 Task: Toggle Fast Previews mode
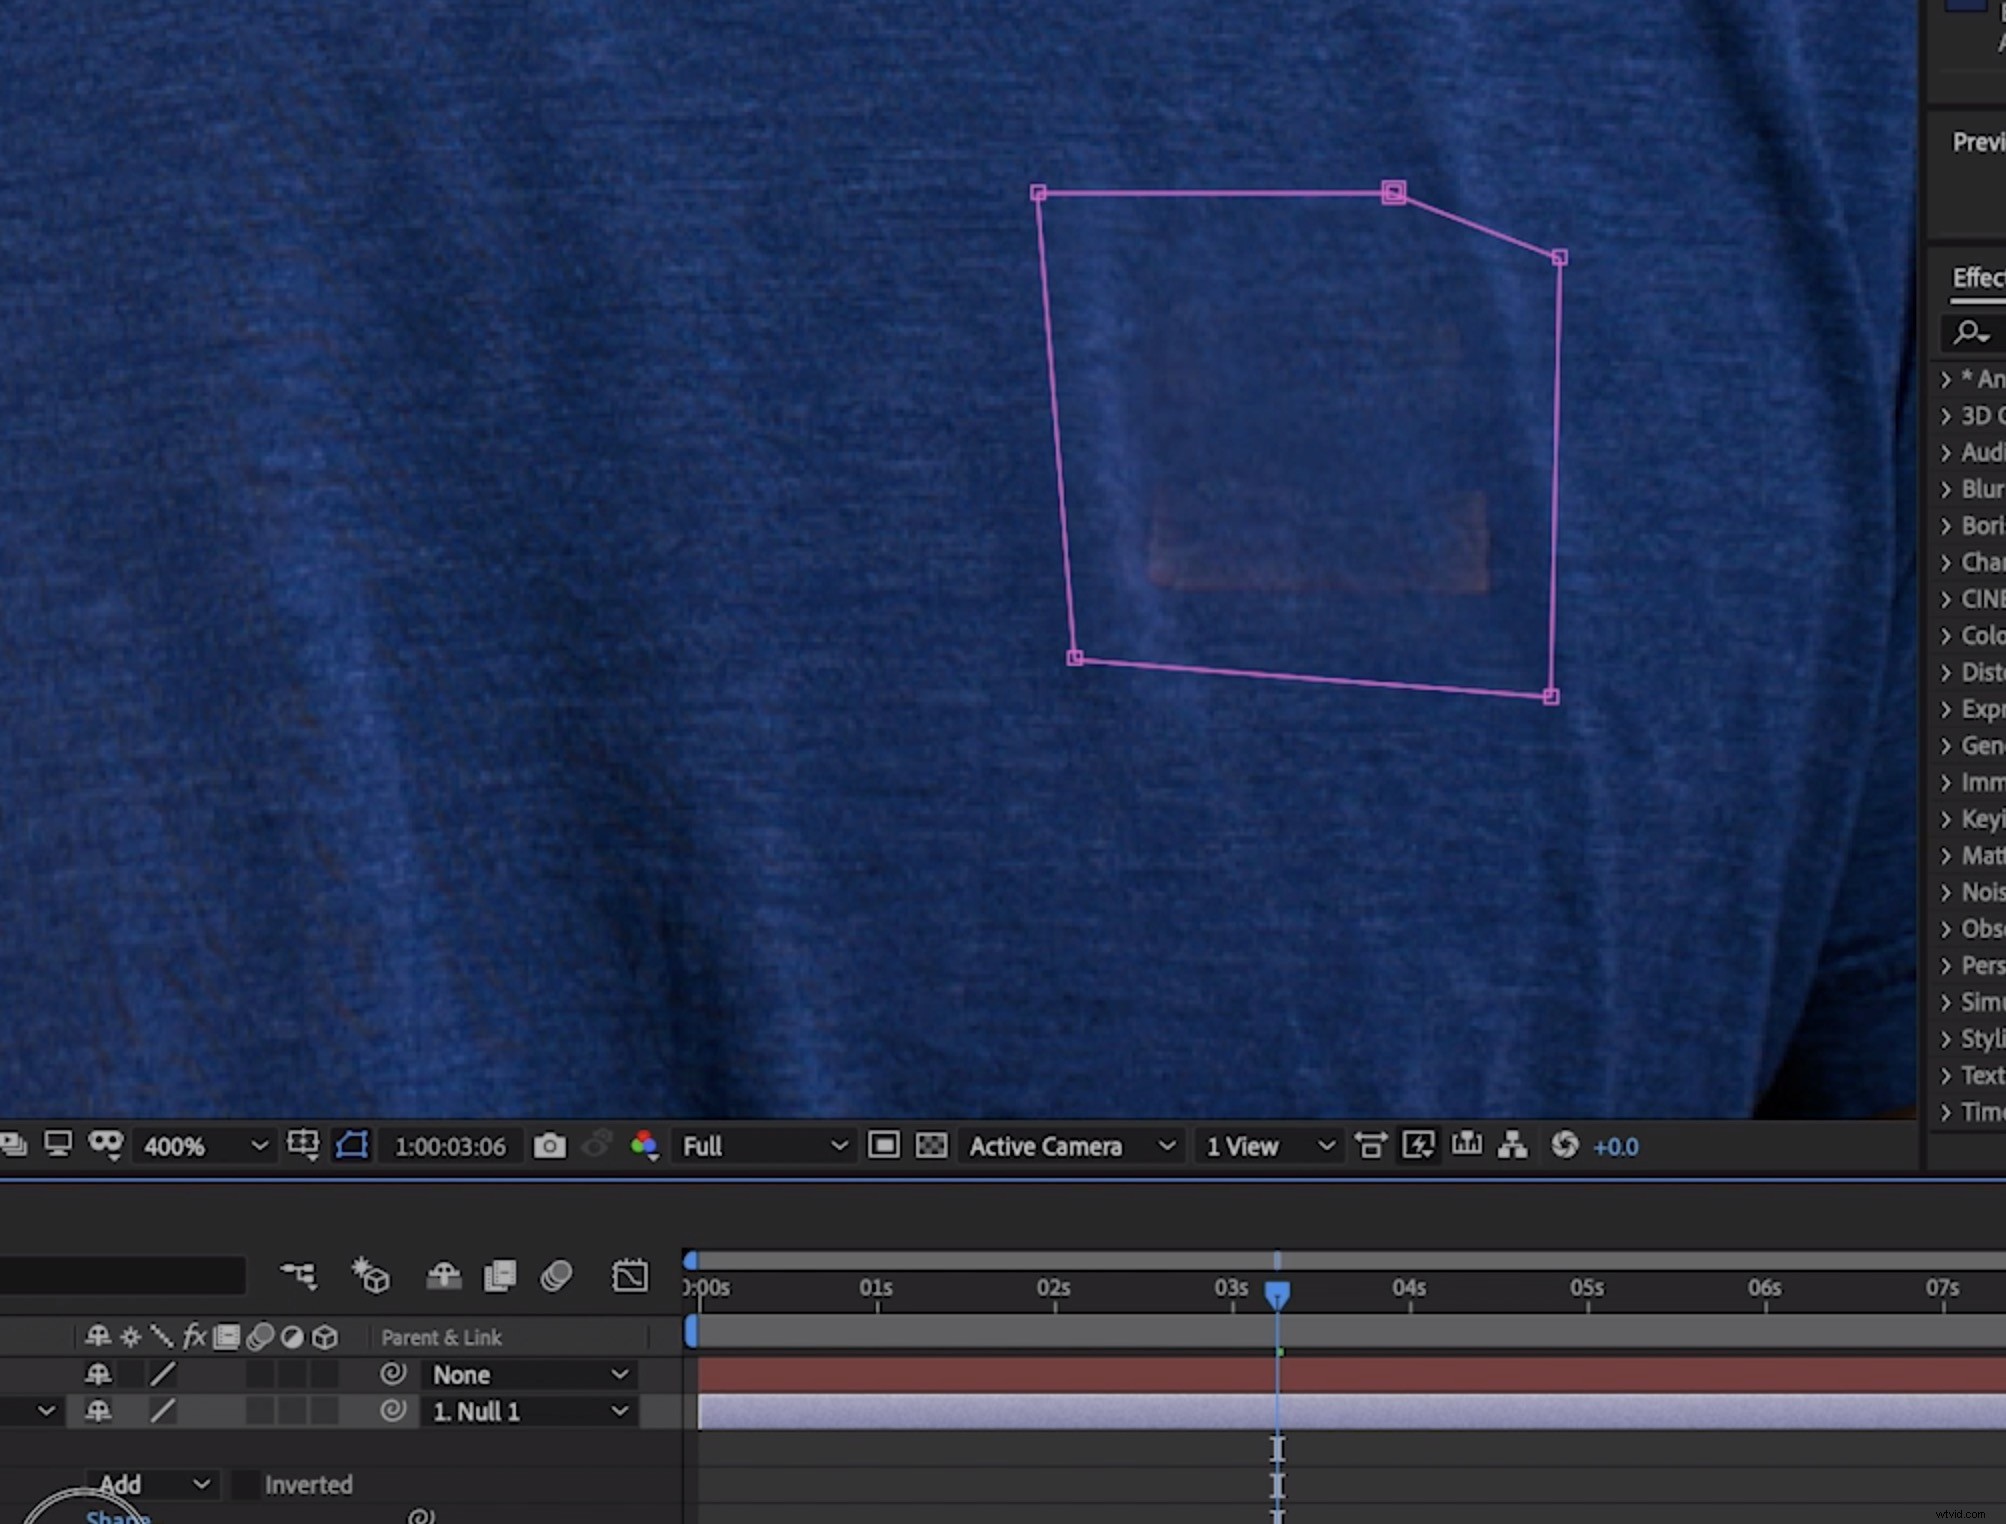[x=1418, y=1146]
